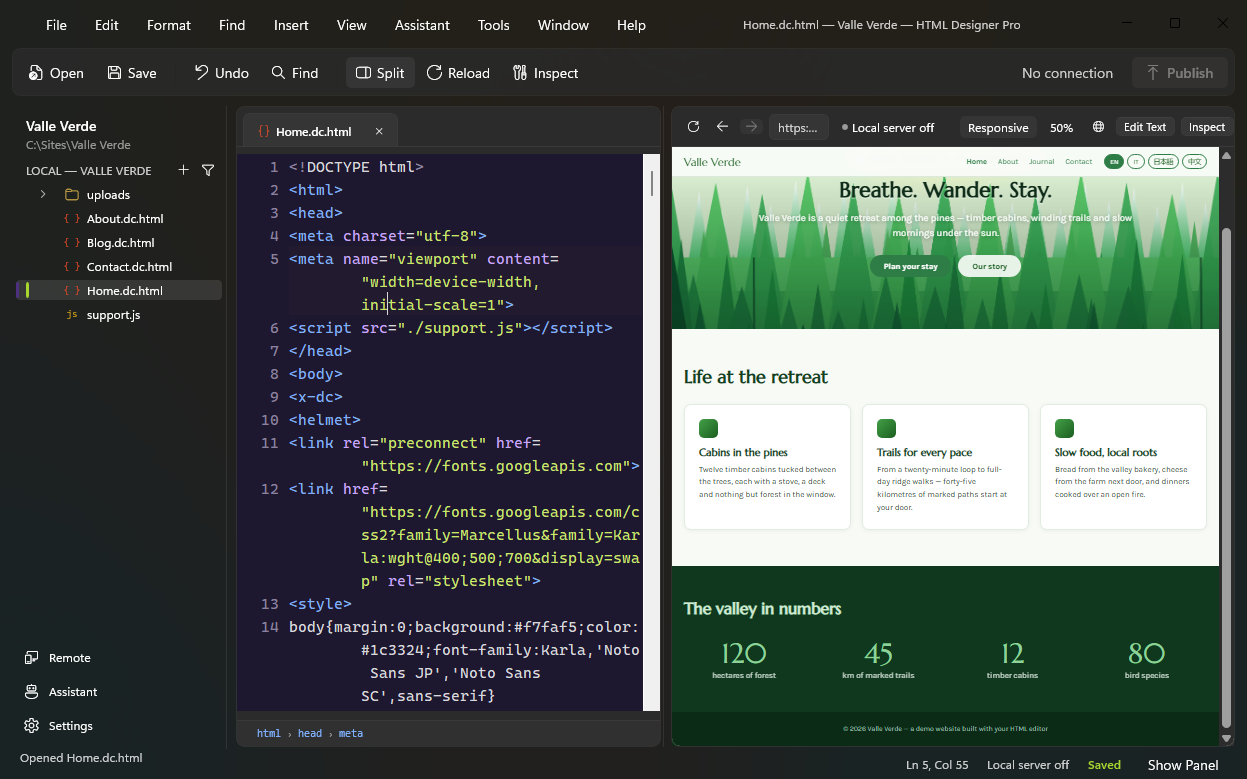The height and width of the screenshot is (779, 1247).
Task: Select About.dc.html in file tree
Action: coord(119,218)
